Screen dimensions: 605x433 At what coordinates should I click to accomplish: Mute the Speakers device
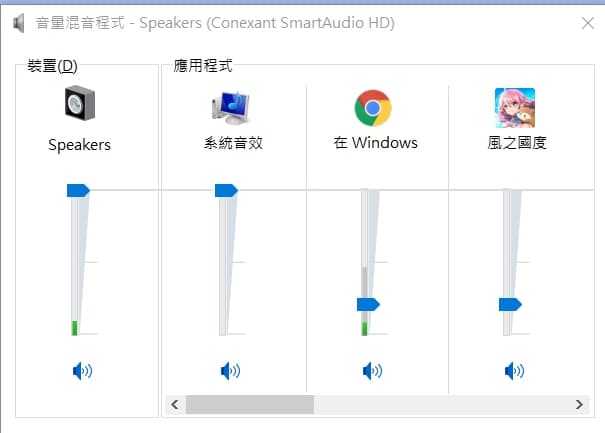82,371
